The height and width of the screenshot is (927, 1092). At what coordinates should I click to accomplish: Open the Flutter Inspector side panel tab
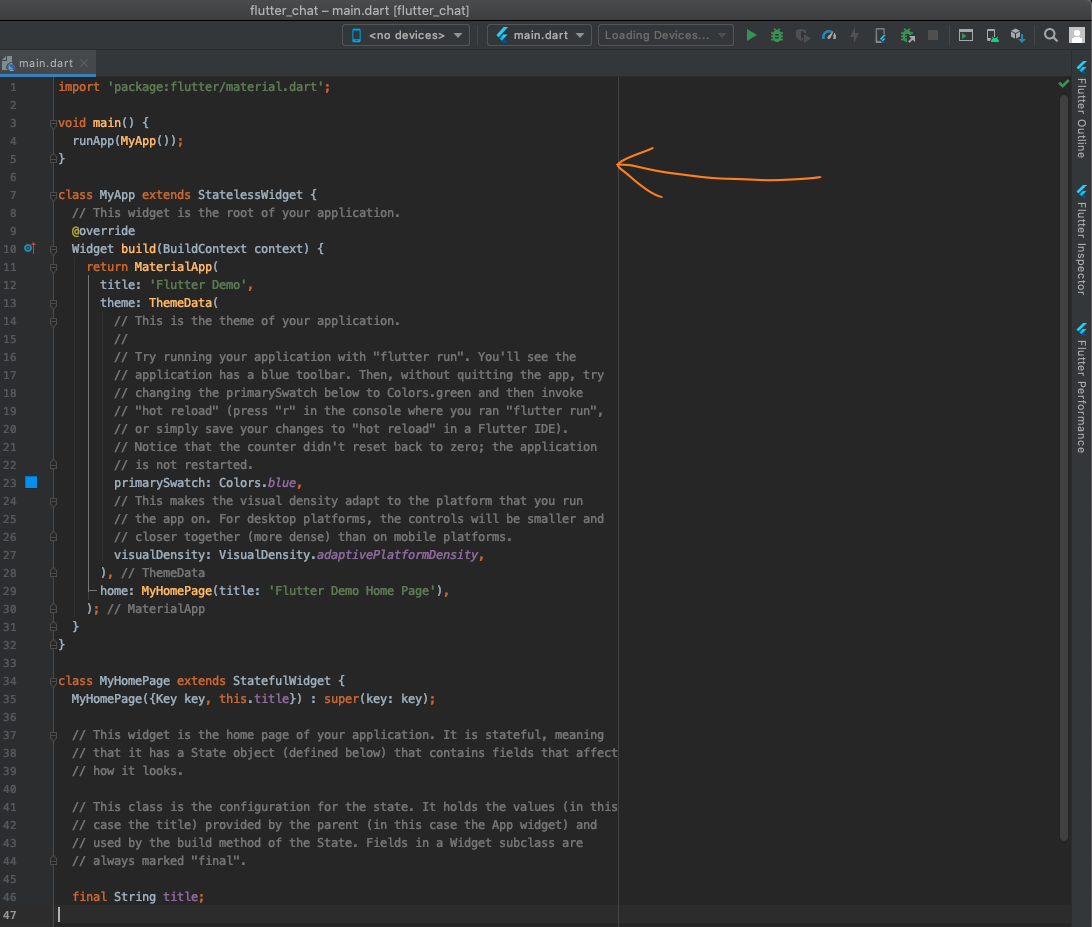pyautogui.click(x=1081, y=240)
